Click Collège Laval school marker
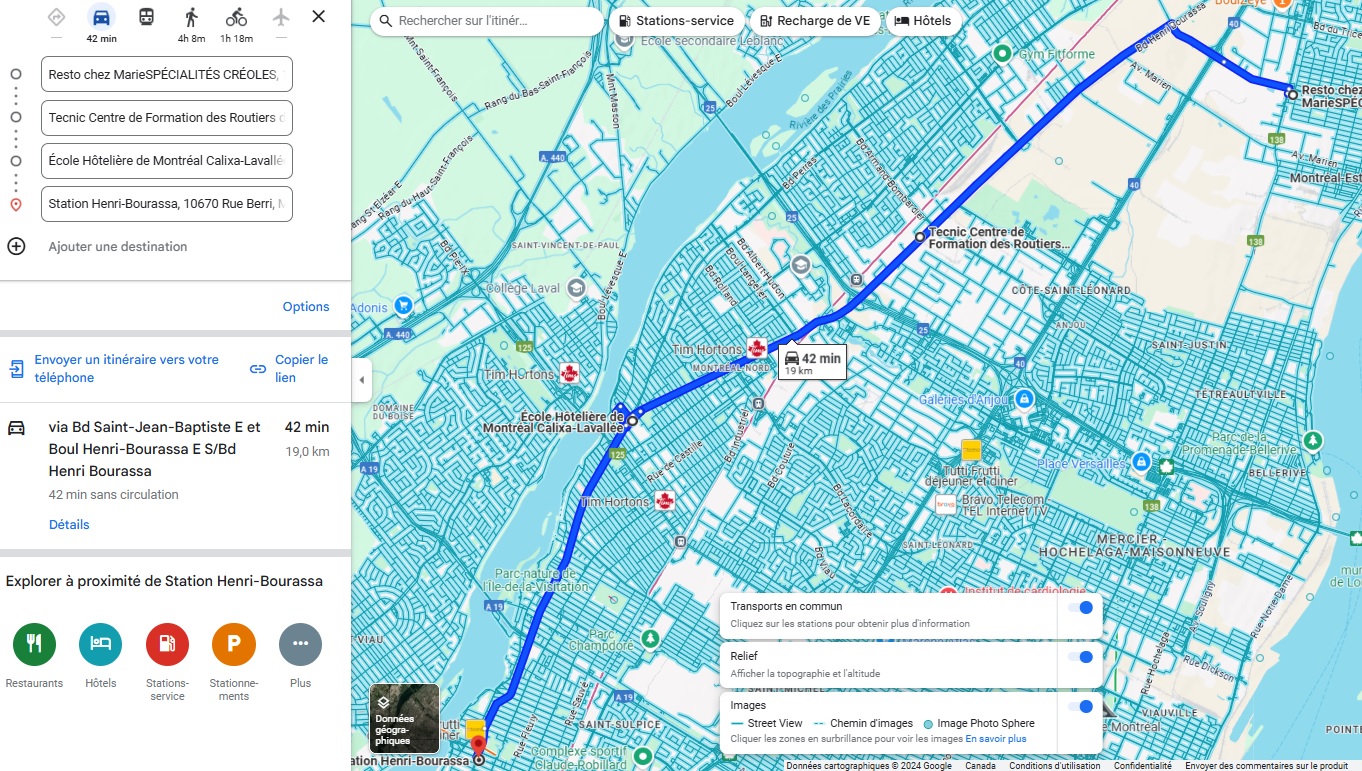1362x771 pixels. point(576,288)
